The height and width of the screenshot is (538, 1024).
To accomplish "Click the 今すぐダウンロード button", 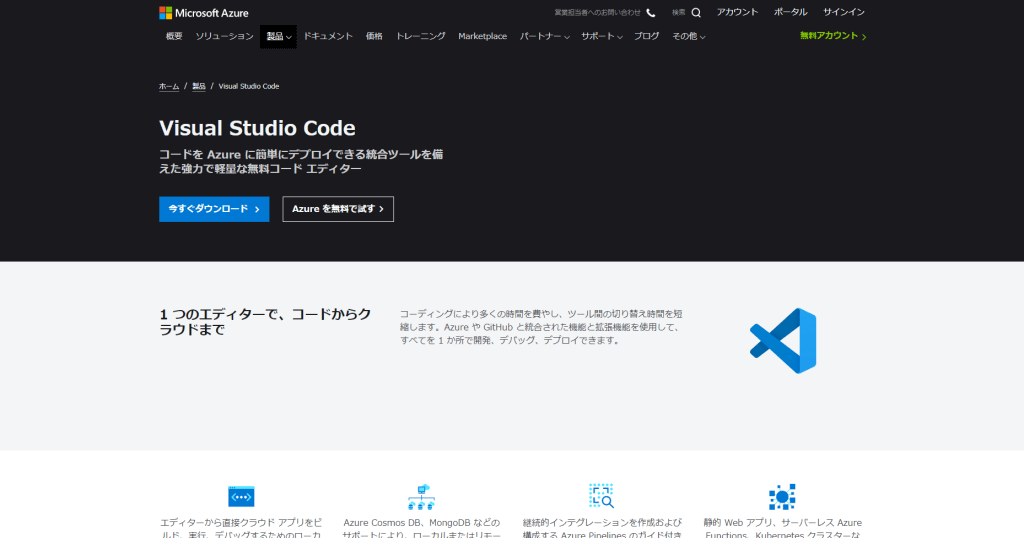I will [x=214, y=209].
